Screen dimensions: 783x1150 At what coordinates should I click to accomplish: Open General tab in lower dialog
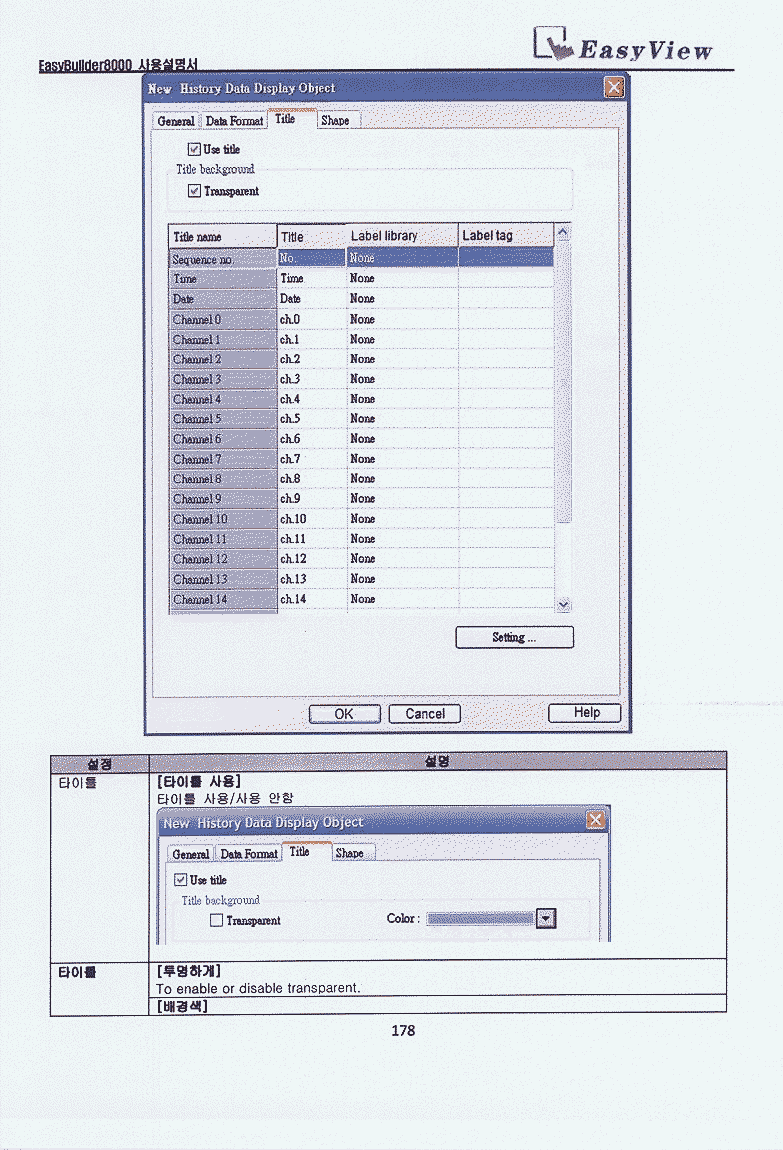(x=191, y=854)
